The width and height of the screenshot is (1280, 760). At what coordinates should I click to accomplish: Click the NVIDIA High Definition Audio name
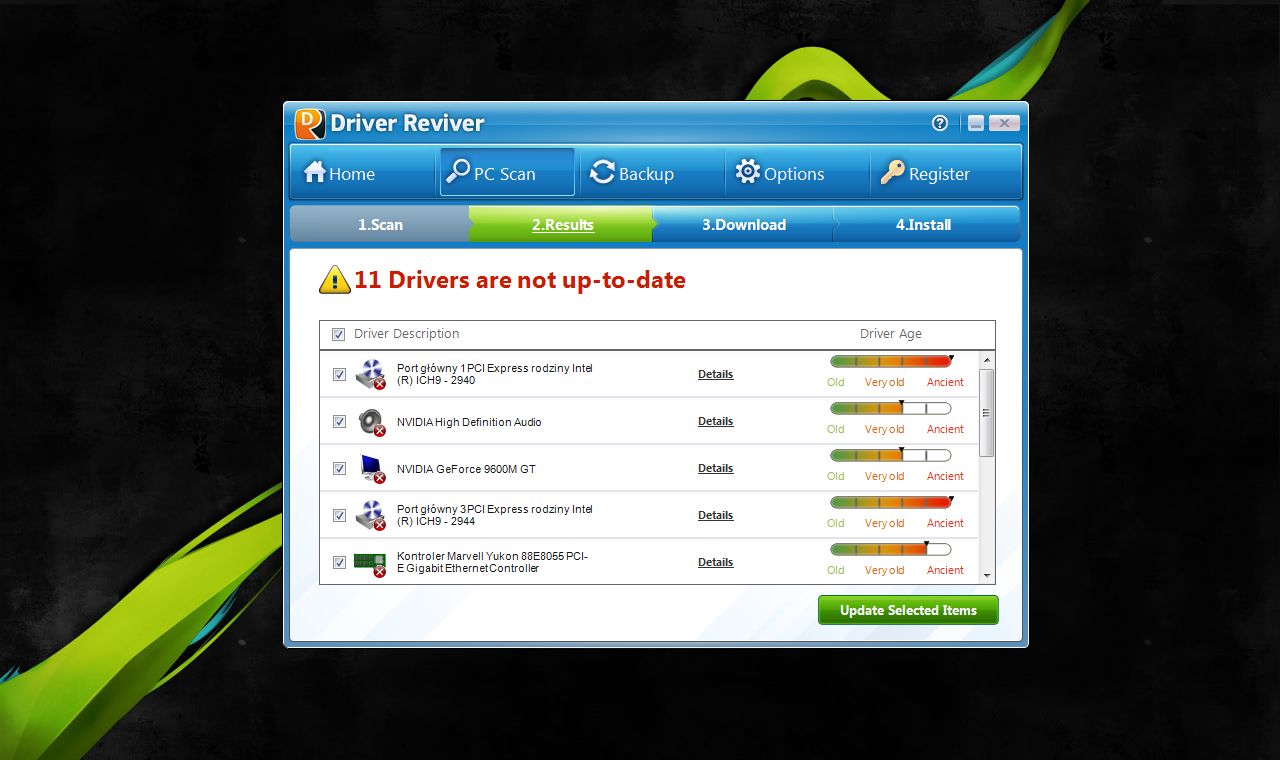click(469, 422)
